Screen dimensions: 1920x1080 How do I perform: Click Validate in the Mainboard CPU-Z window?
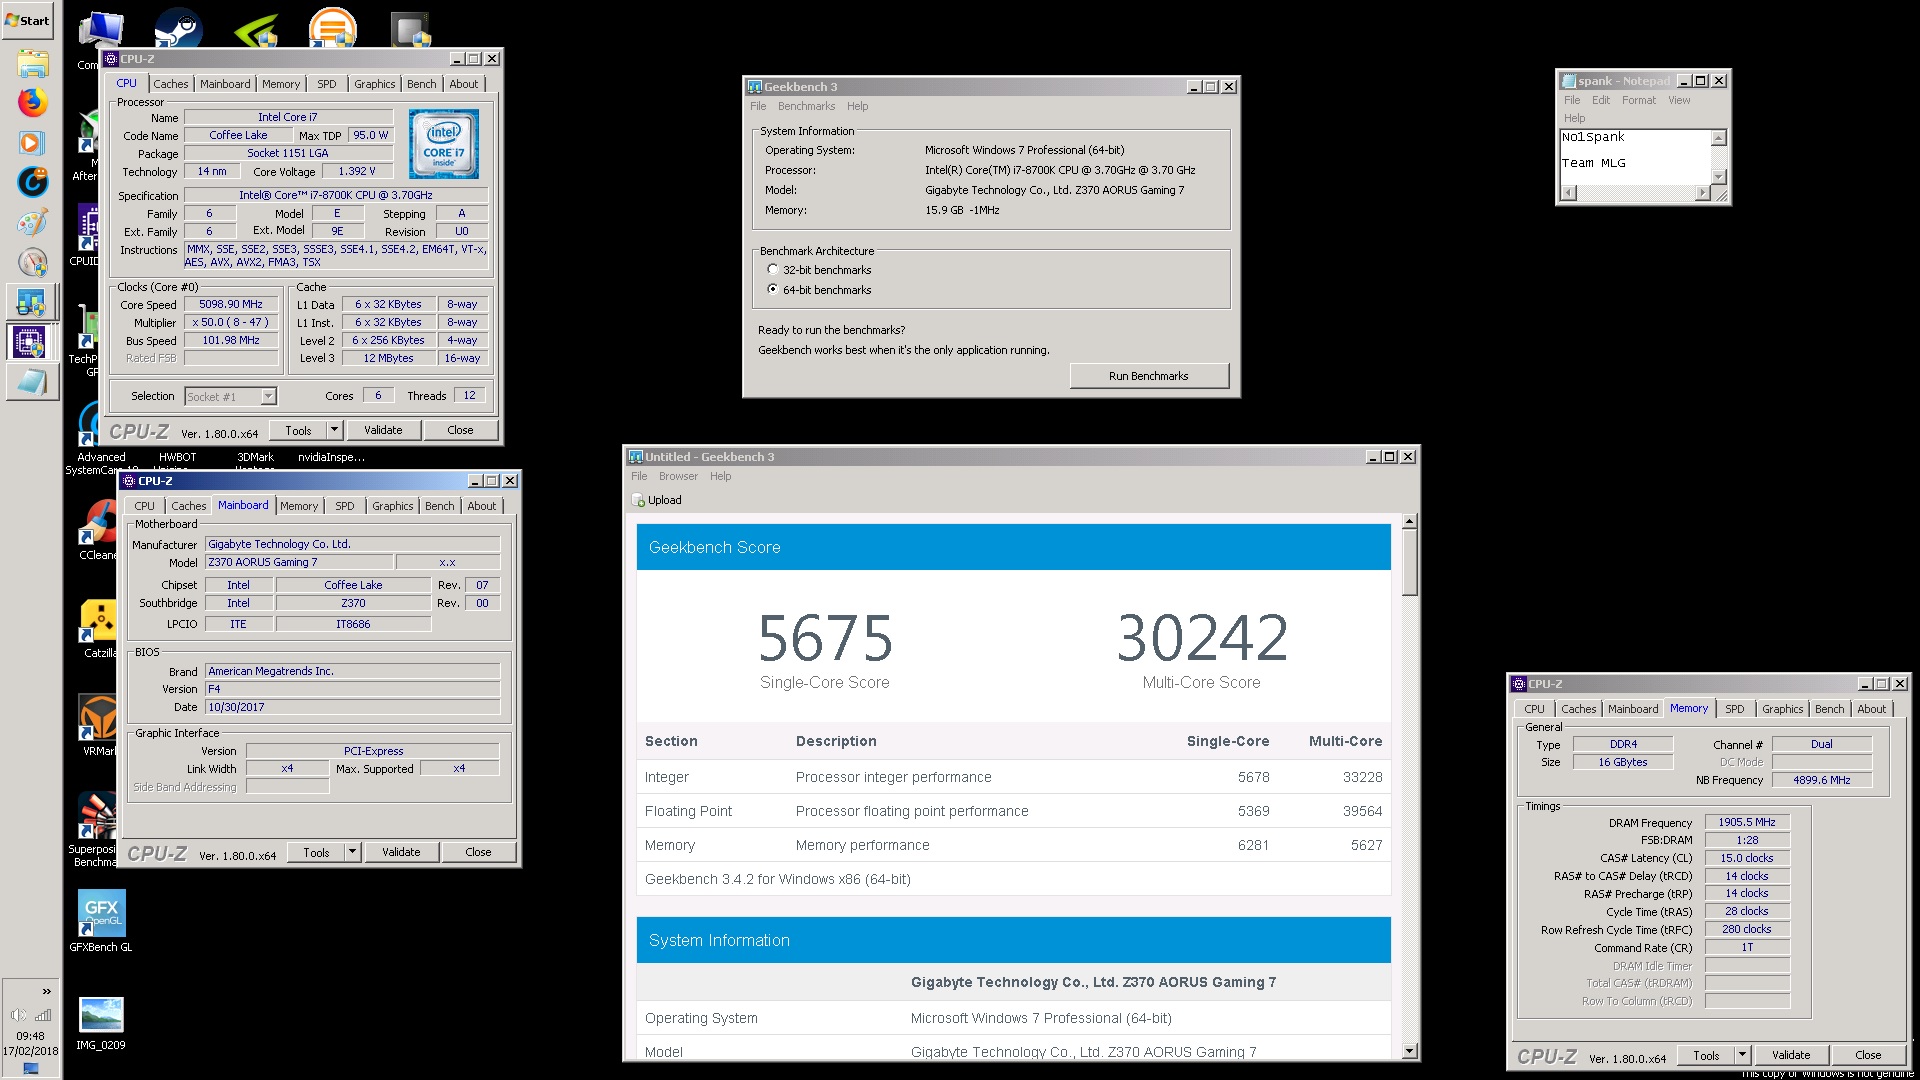pyautogui.click(x=401, y=852)
